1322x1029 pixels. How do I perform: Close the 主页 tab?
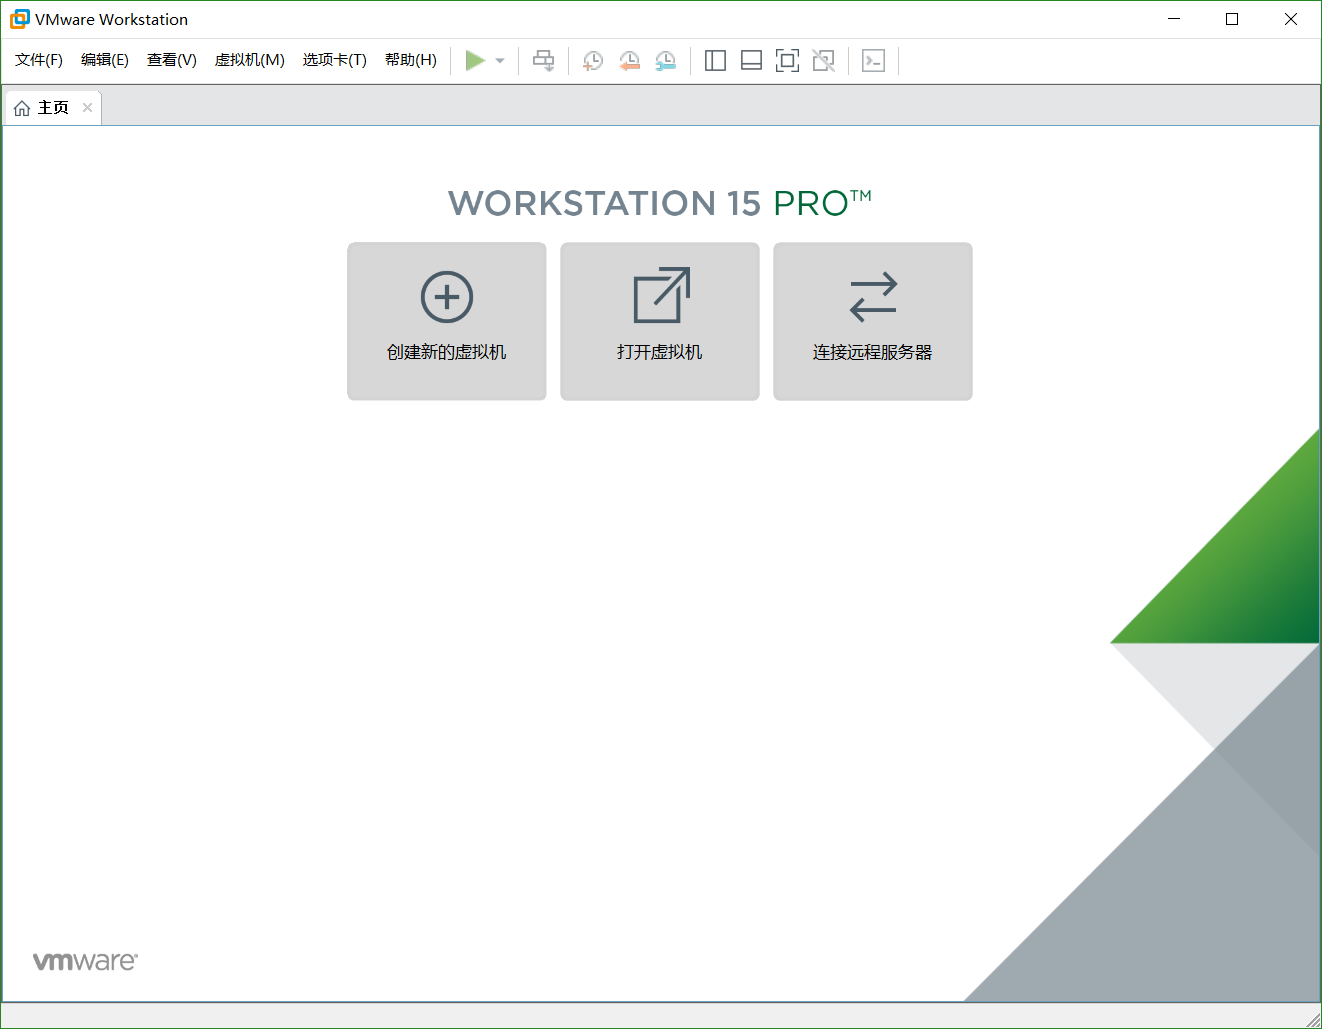[88, 108]
